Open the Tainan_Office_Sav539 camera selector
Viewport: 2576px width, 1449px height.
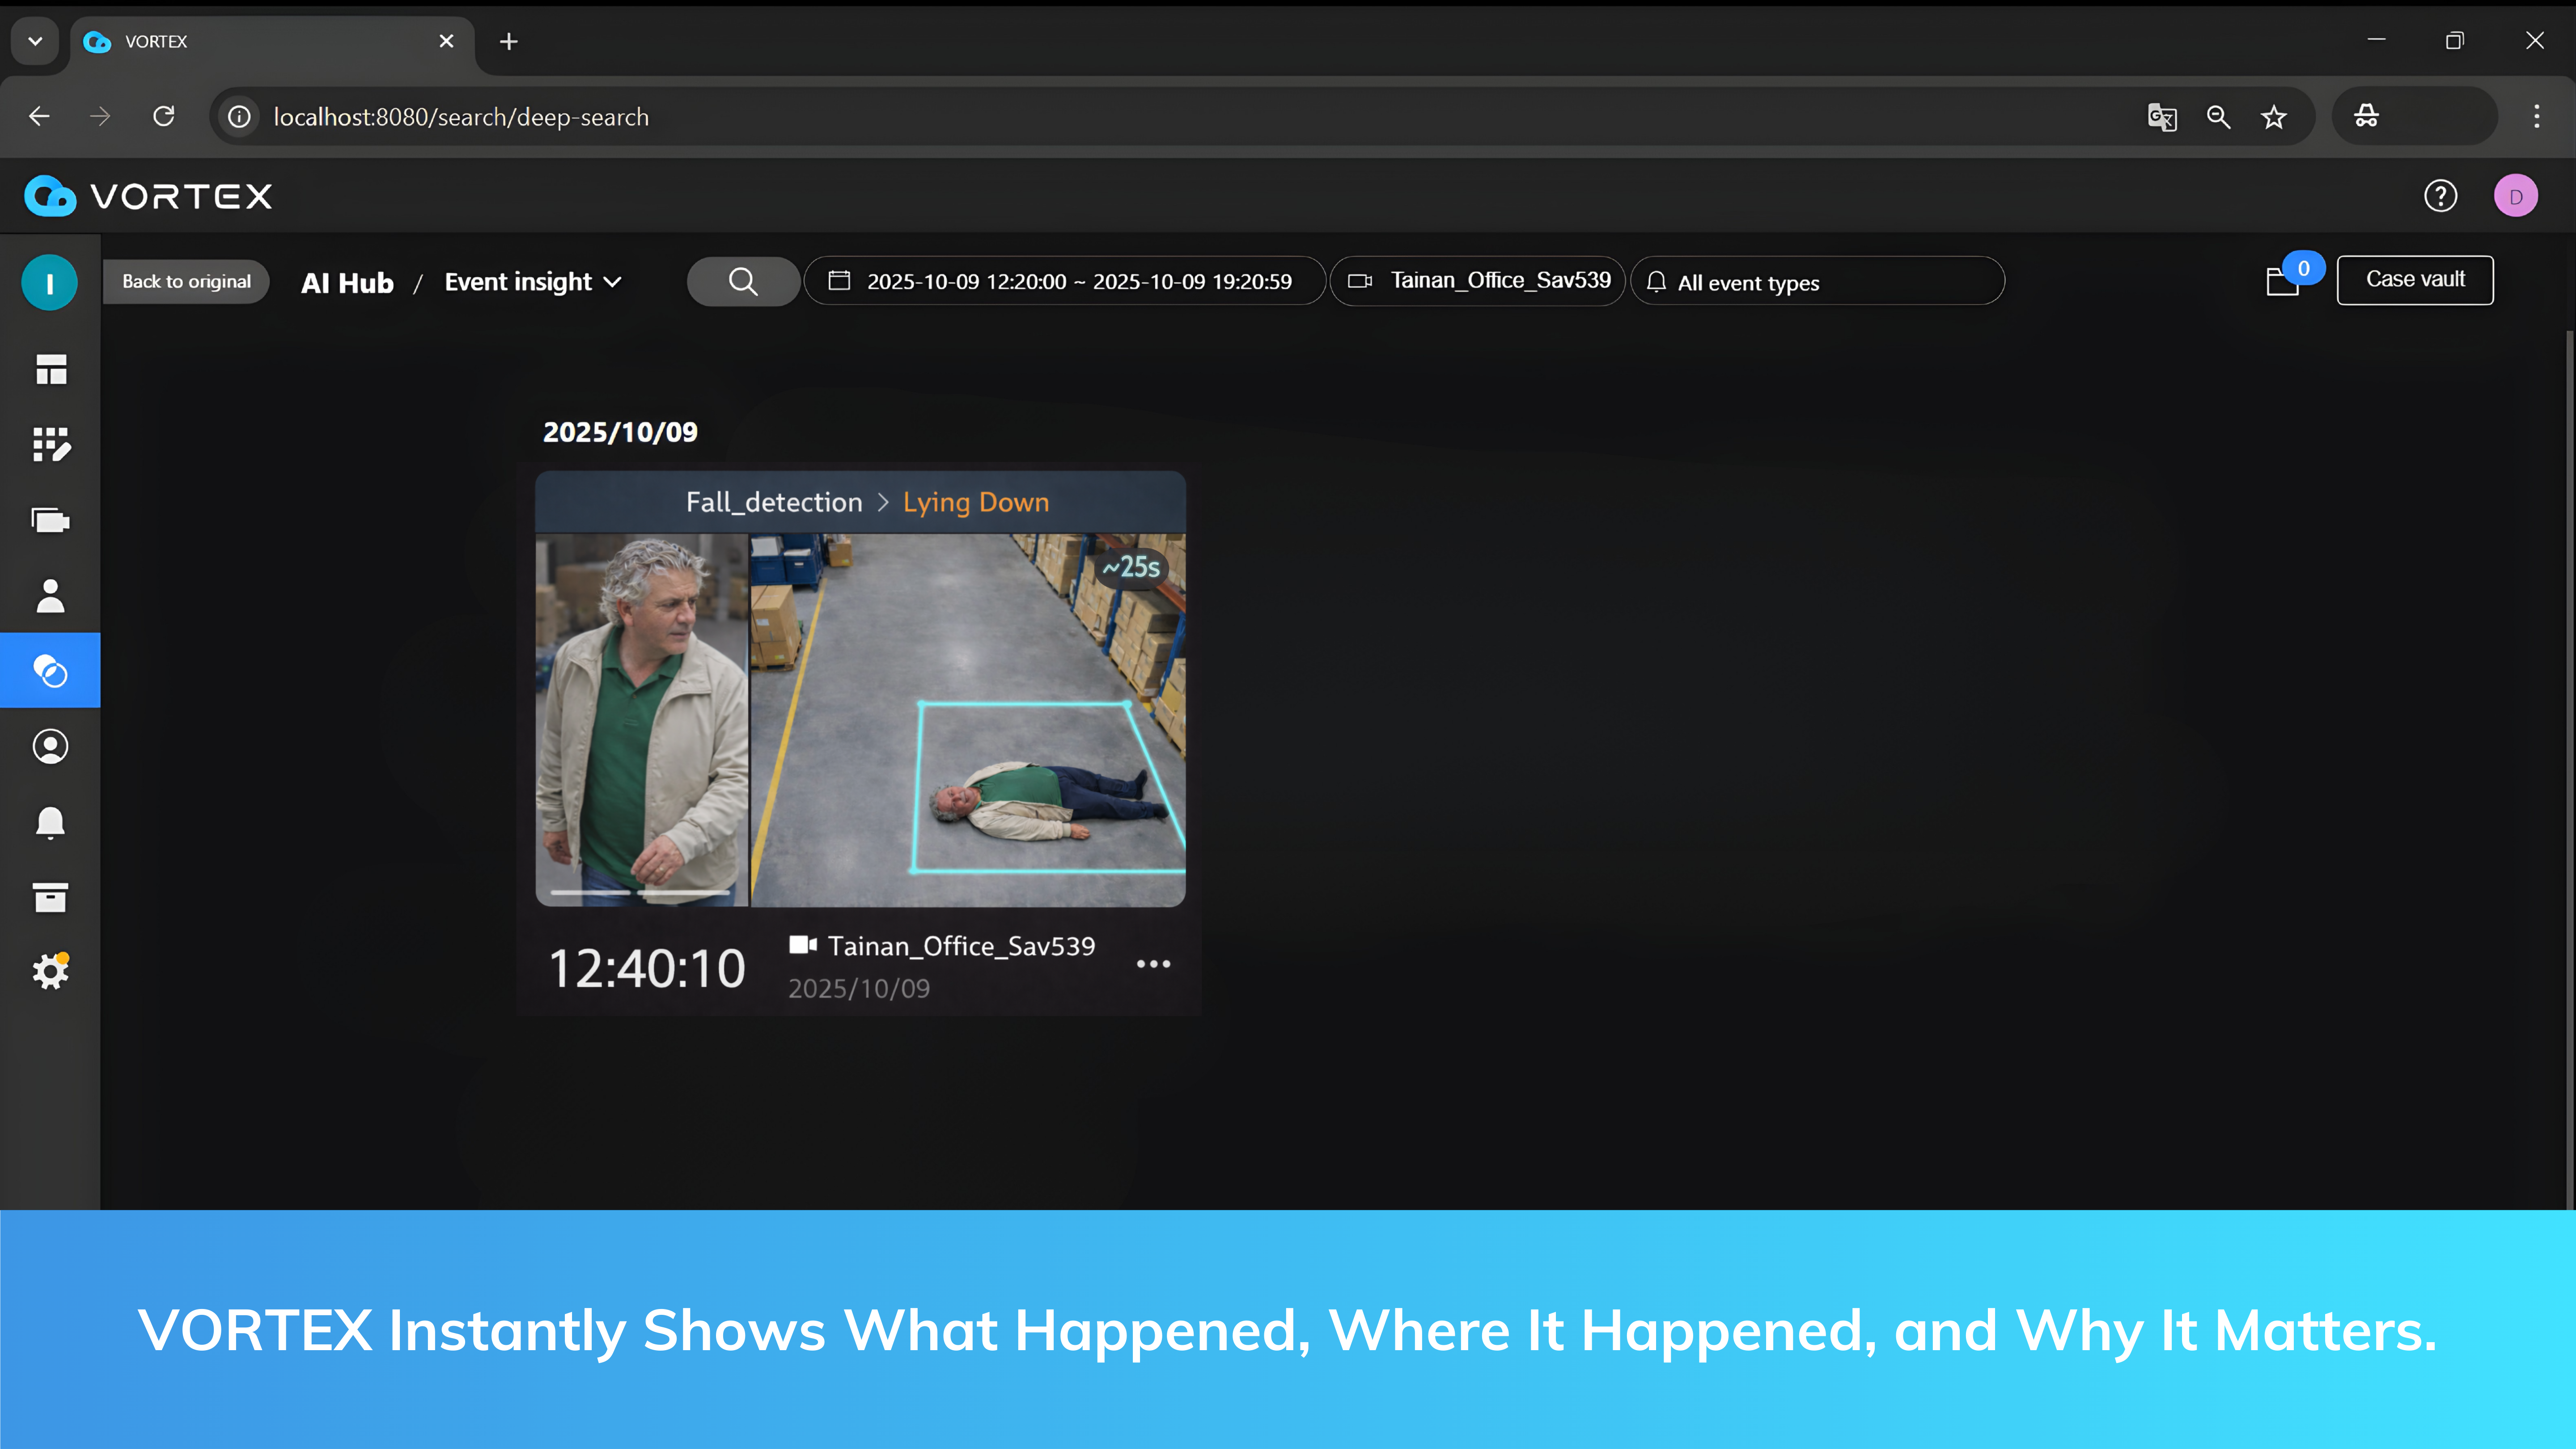tap(1478, 281)
